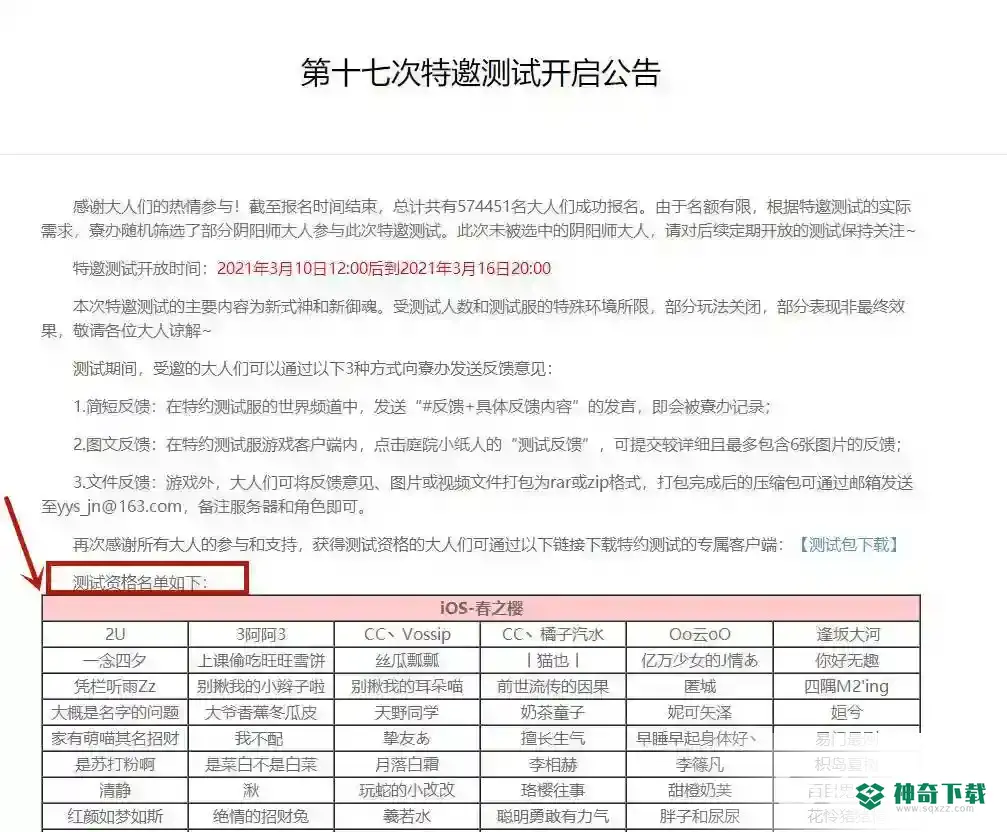
Task: Click table cell 羲若水
Action: tap(407, 817)
